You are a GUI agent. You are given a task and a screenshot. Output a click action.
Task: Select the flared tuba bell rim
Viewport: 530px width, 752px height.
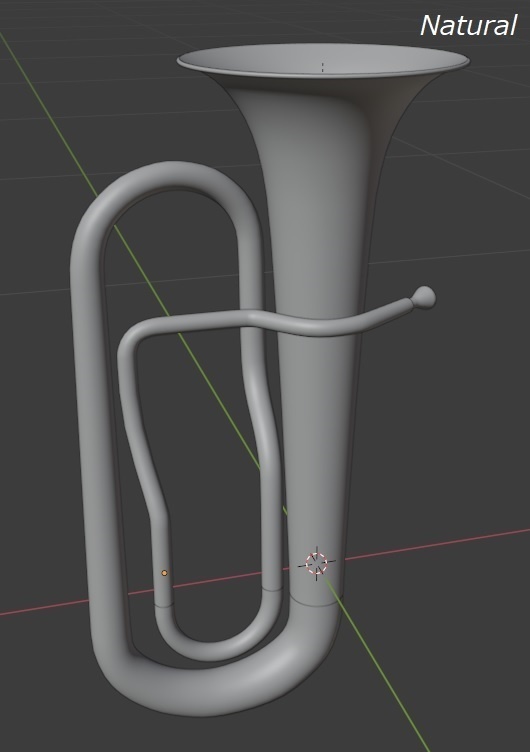(x=323, y=61)
